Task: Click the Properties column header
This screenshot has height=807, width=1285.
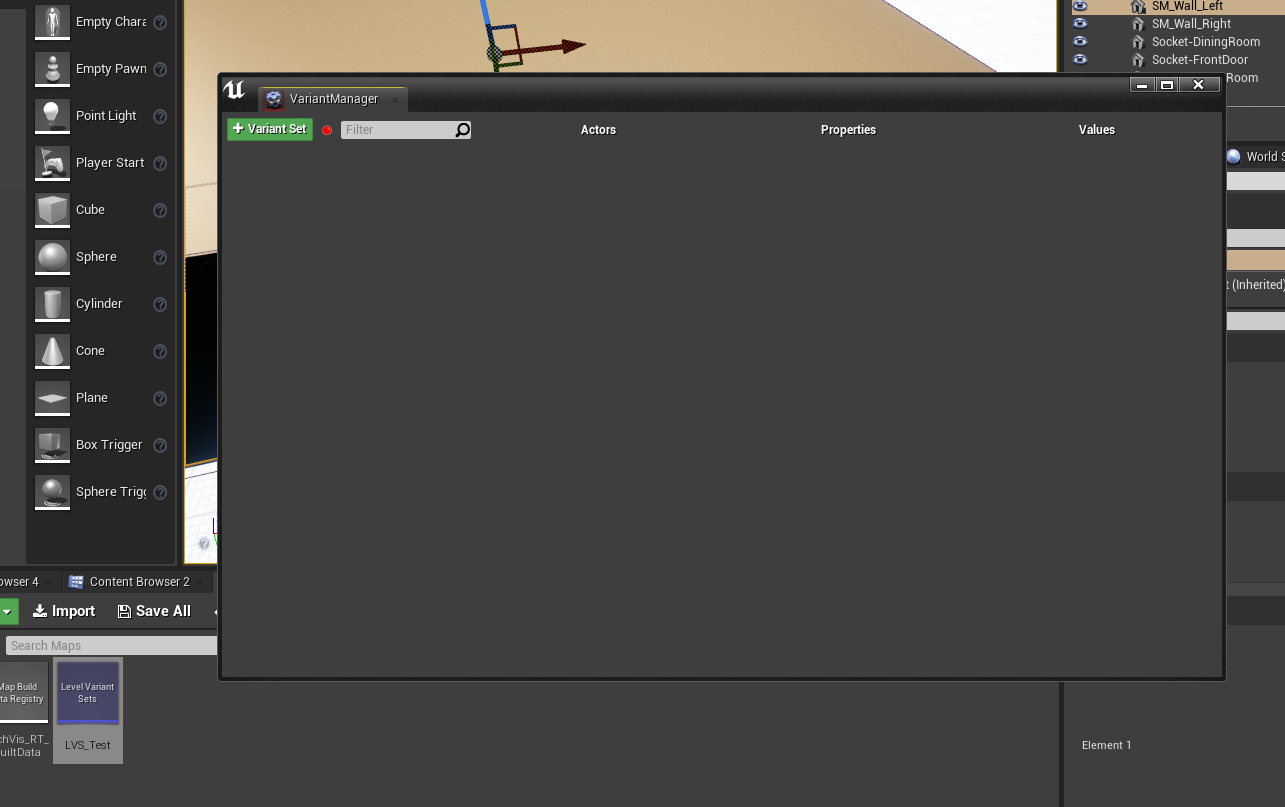Action: click(x=848, y=130)
